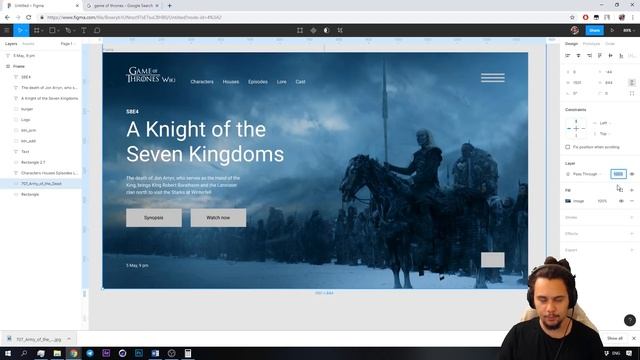
Task: Remove the Image fill with minus icon
Action: point(632,201)
